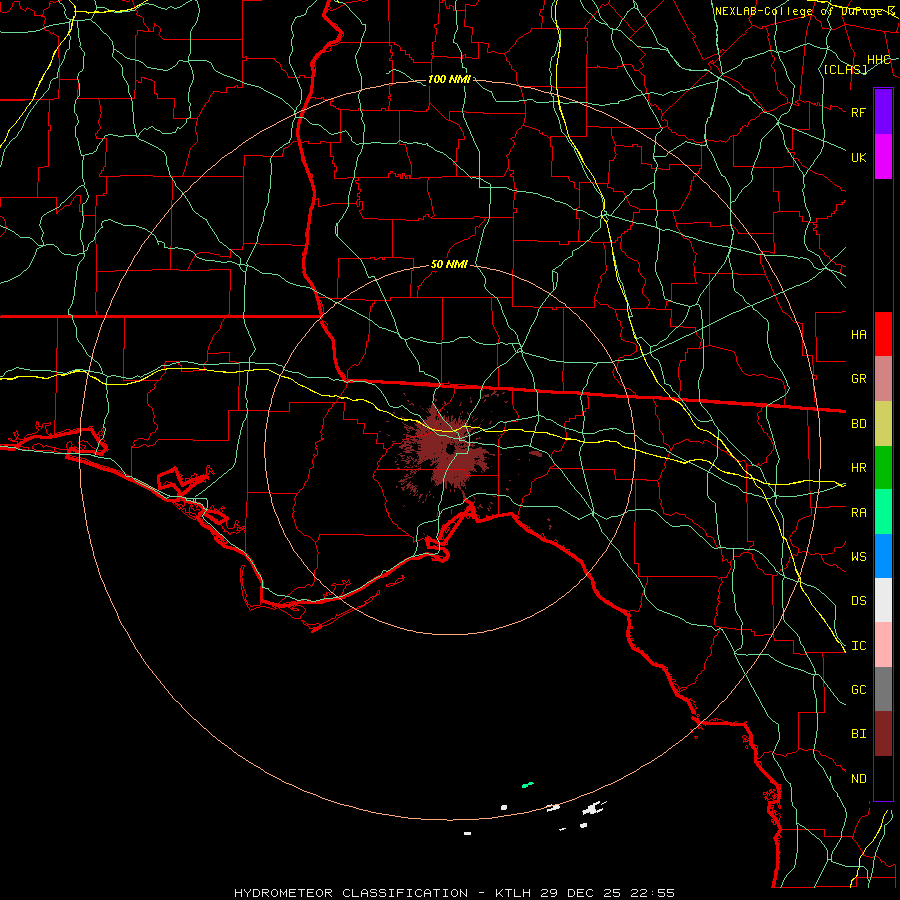Click the small green rain echo offshore
Viewport: 900px width, 900px height.
click(x=527, y=785)
